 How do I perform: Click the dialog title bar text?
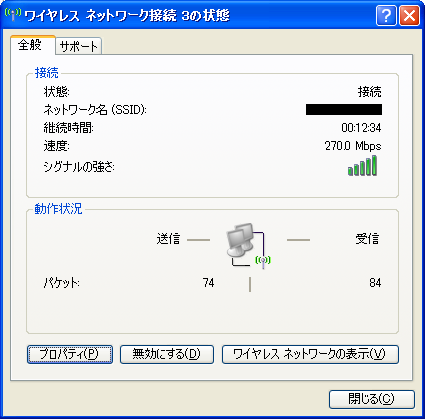point(127,16)
